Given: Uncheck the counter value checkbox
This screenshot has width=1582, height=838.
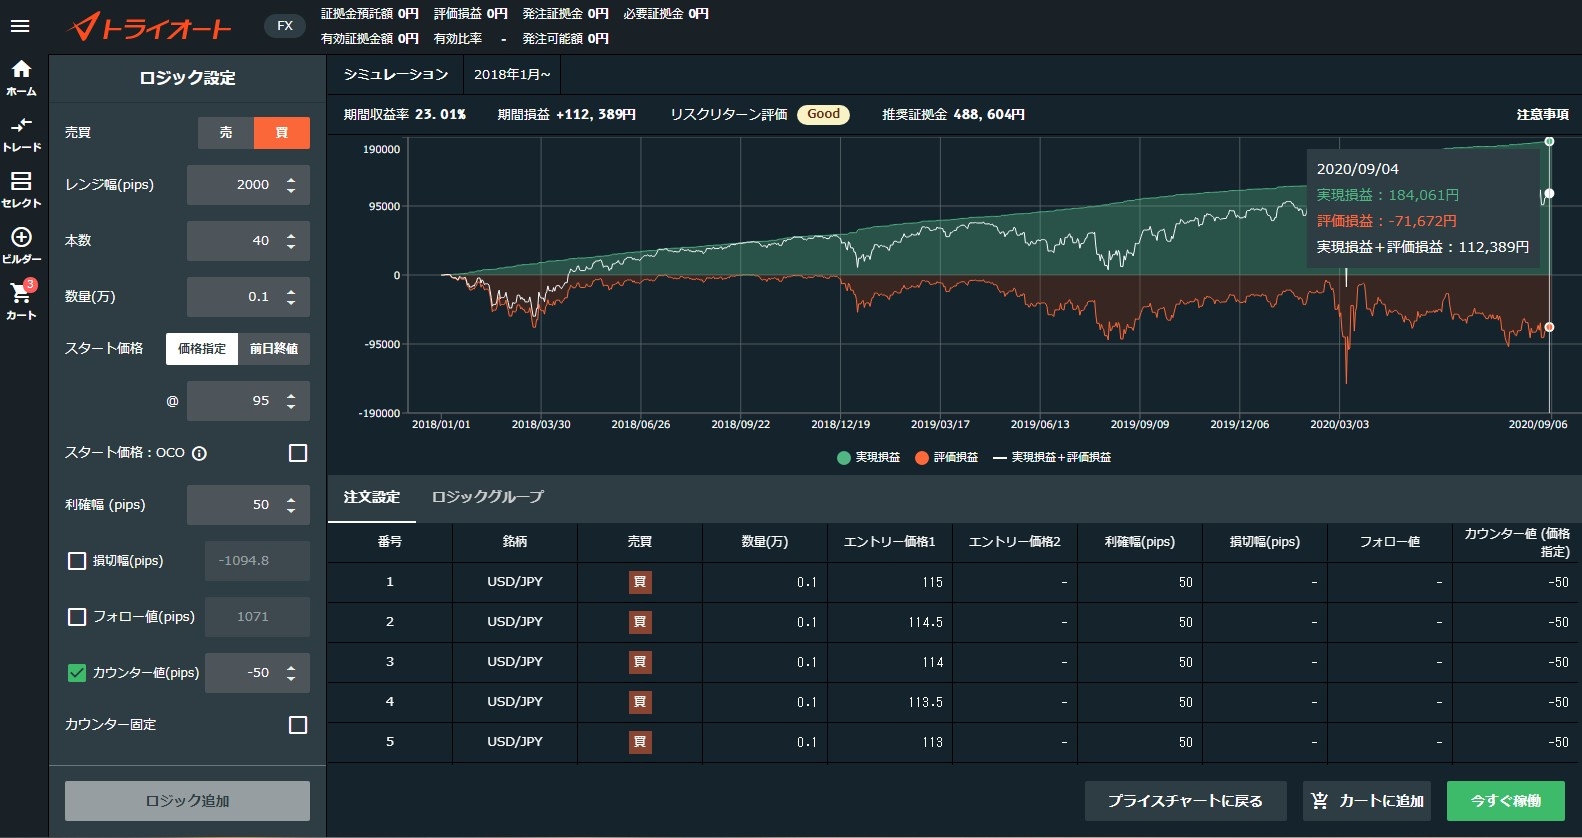Looking at the screenshot, I should click(77, 673).
